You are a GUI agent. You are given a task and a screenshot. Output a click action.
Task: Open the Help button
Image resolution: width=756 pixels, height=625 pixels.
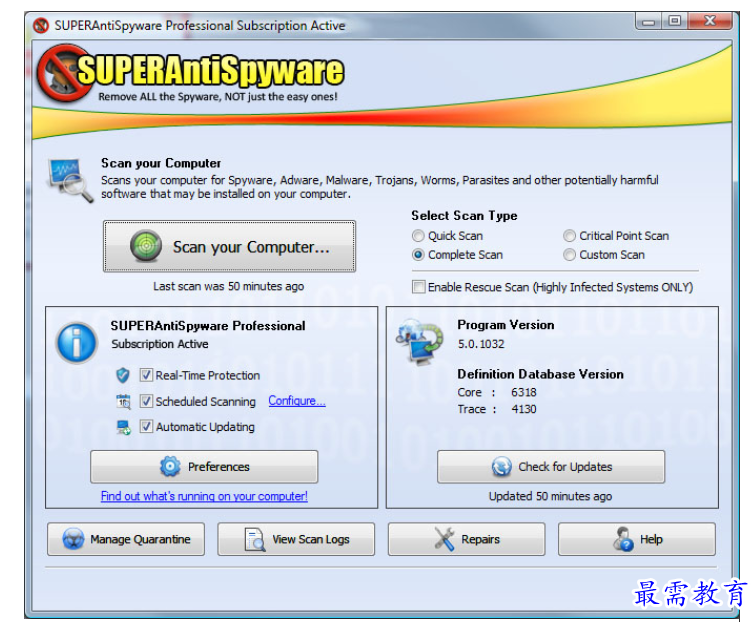click(636, 539)
